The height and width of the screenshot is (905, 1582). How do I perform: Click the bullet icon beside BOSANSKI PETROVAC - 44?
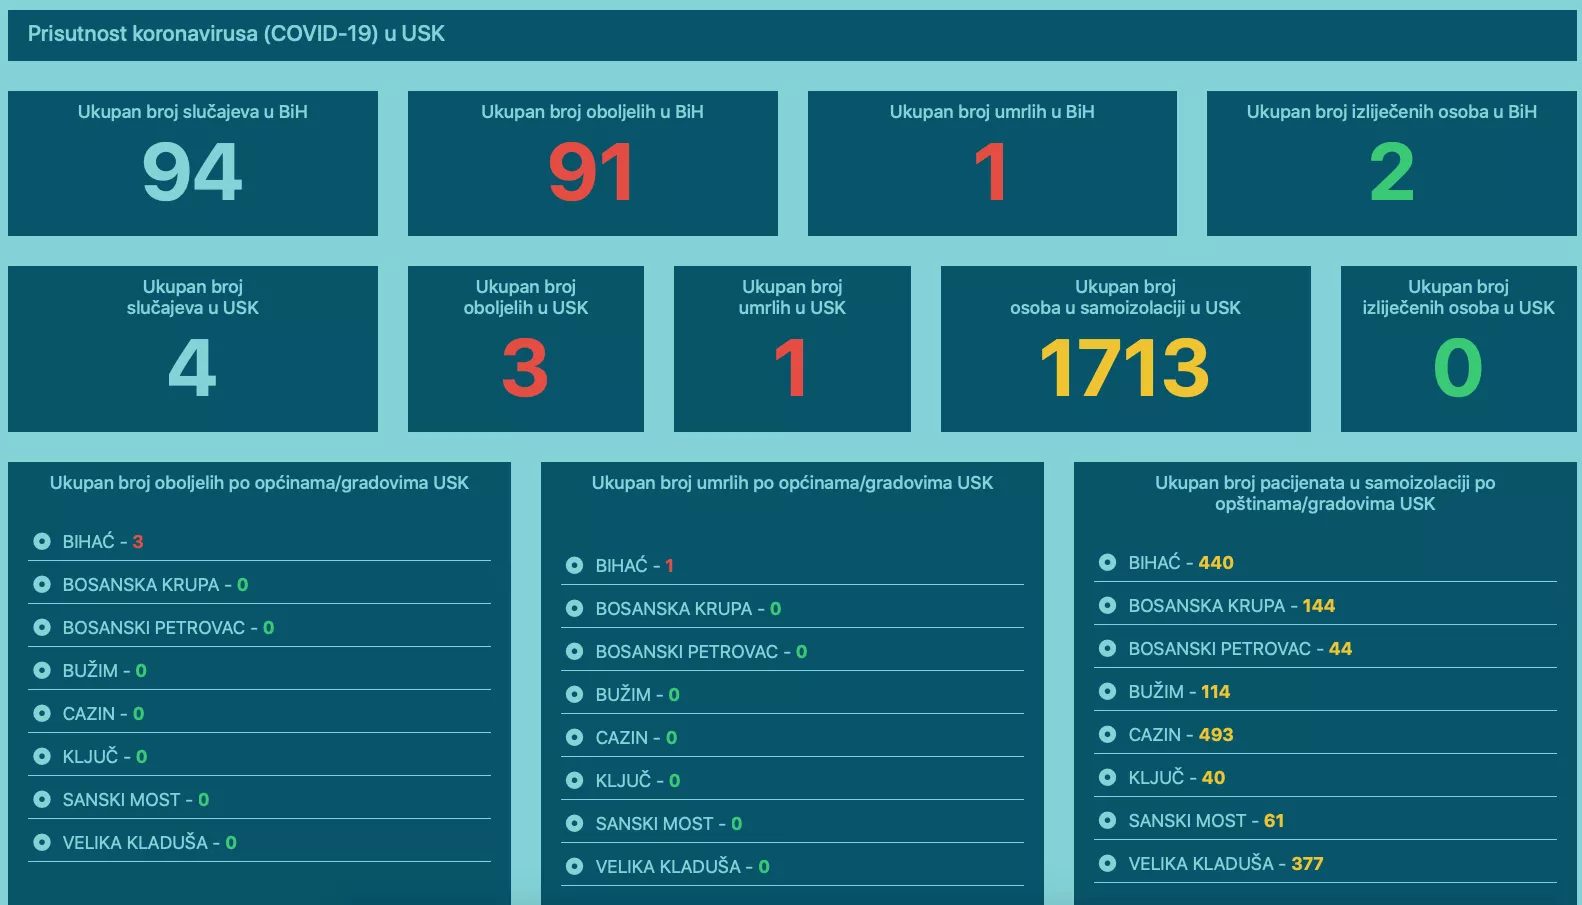1107,649
